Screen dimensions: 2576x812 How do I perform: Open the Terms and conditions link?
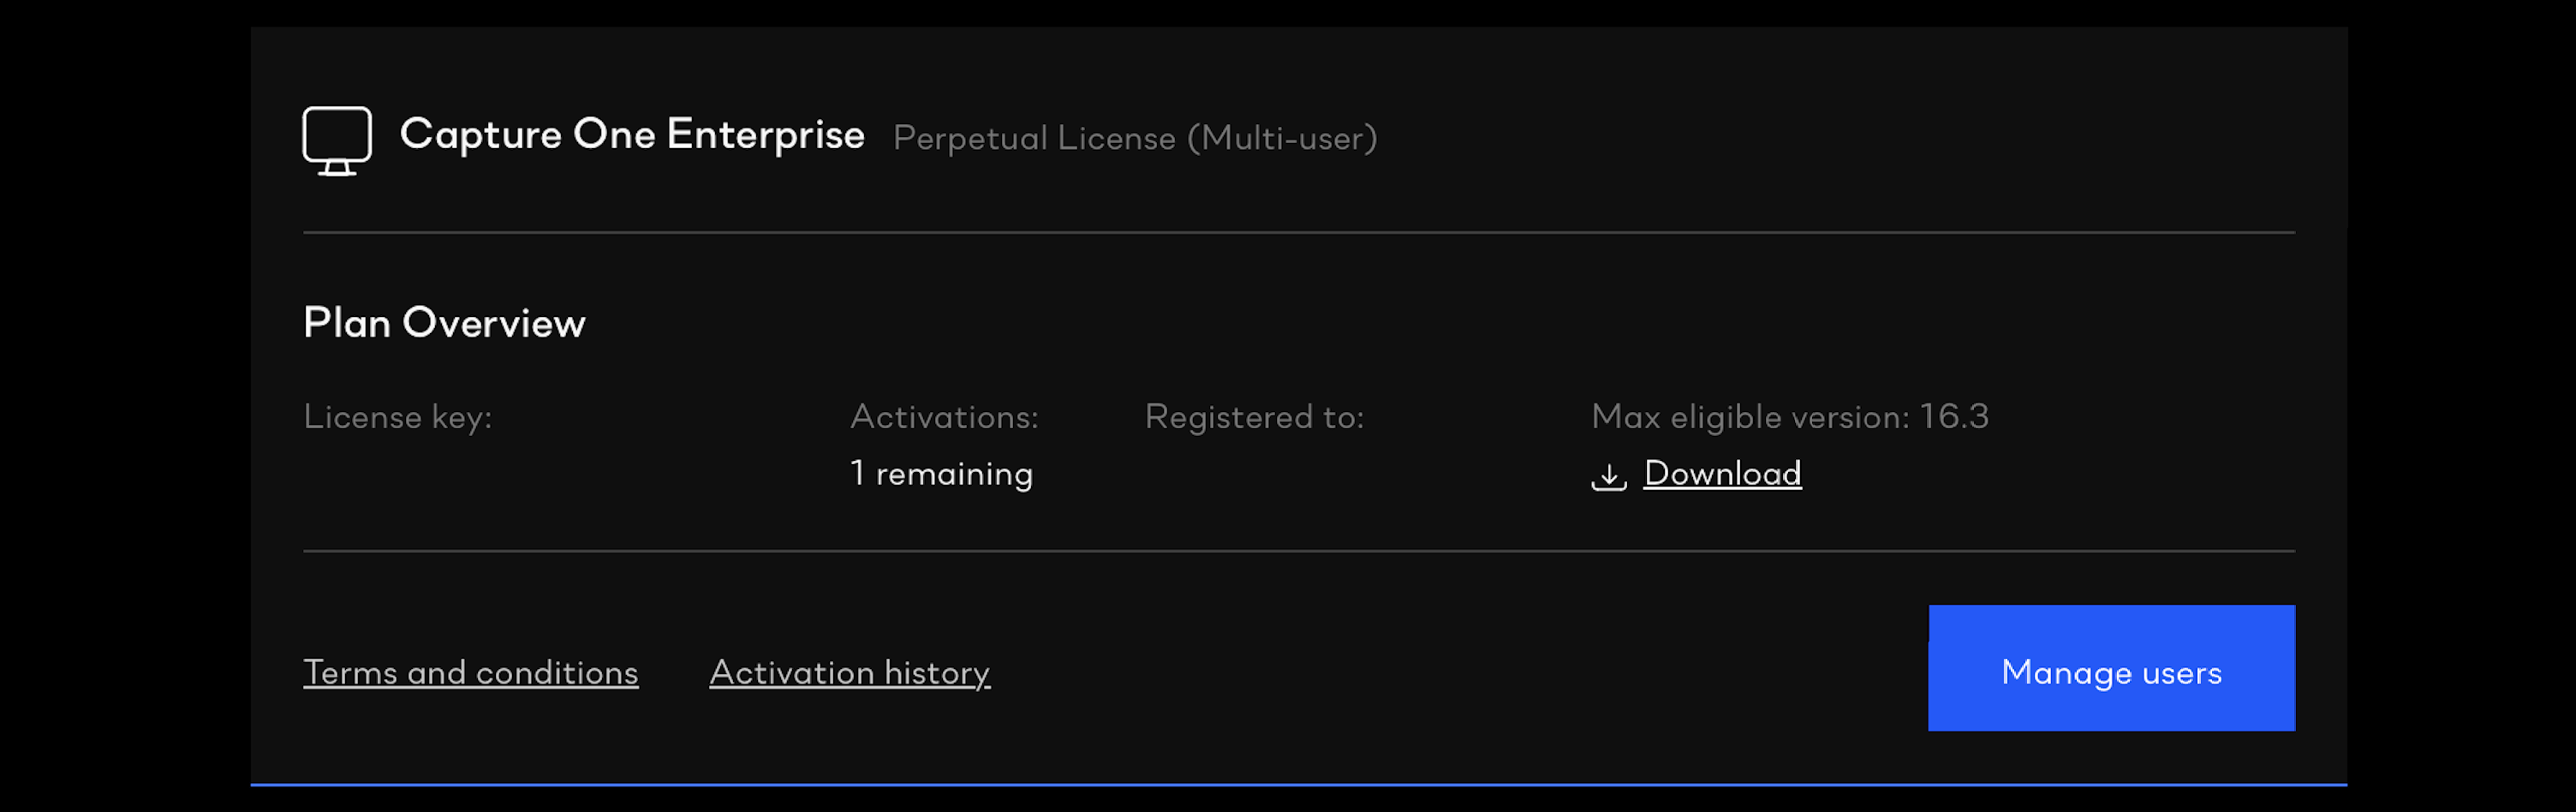(x=470, y=673)
